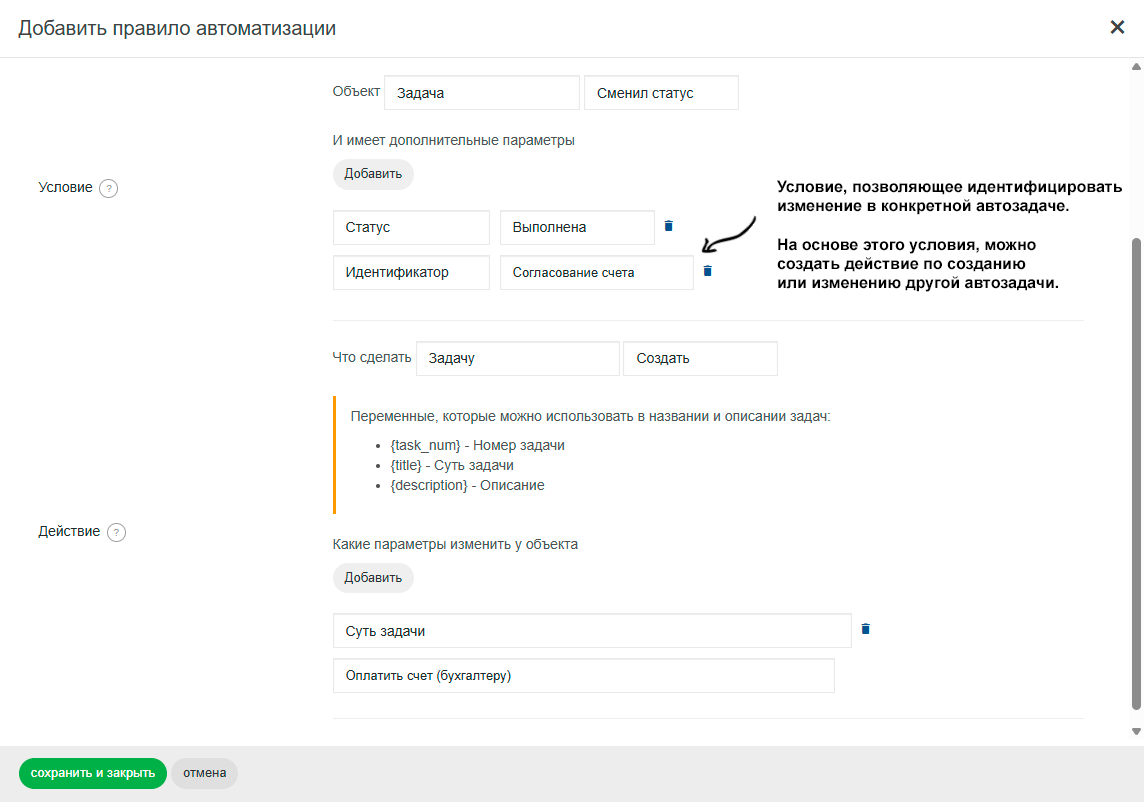Click "Добавить" under object parameters to change
This screenshot has height=802, width=1144.
click(373, 578)
